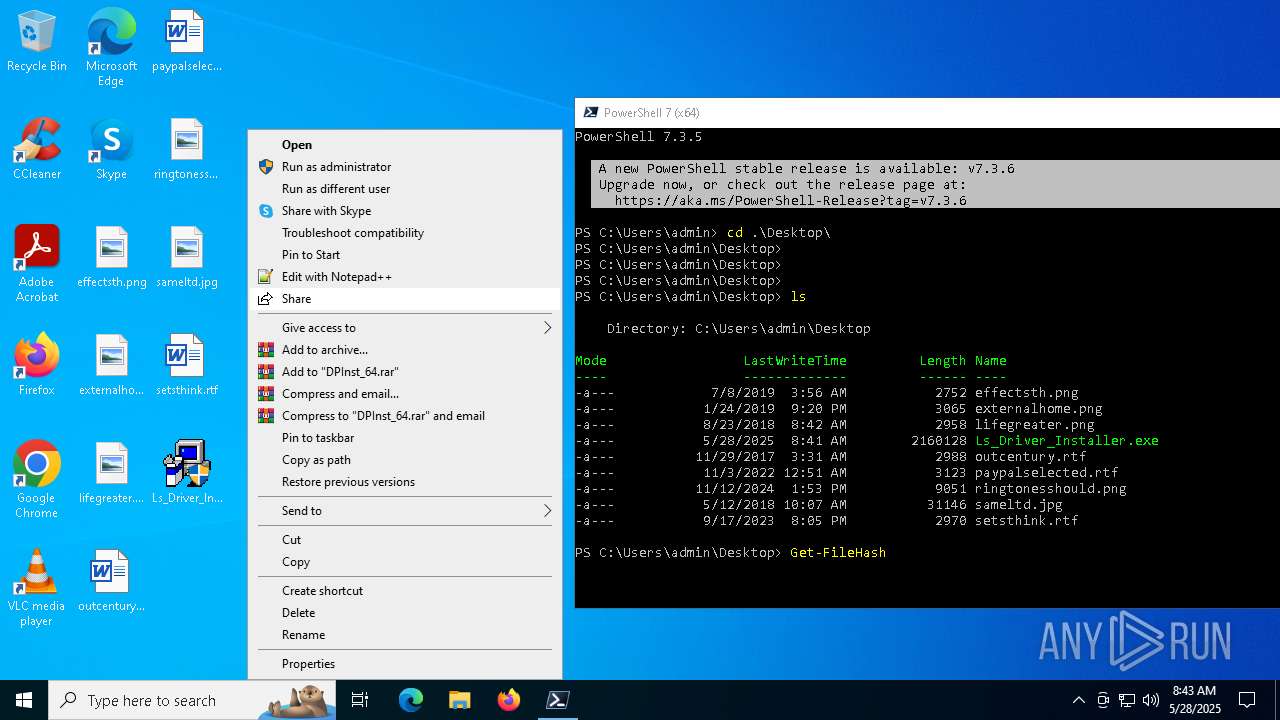1280x720 pixels.
Task: Select Share with Skype
Action: click(405, 211)
